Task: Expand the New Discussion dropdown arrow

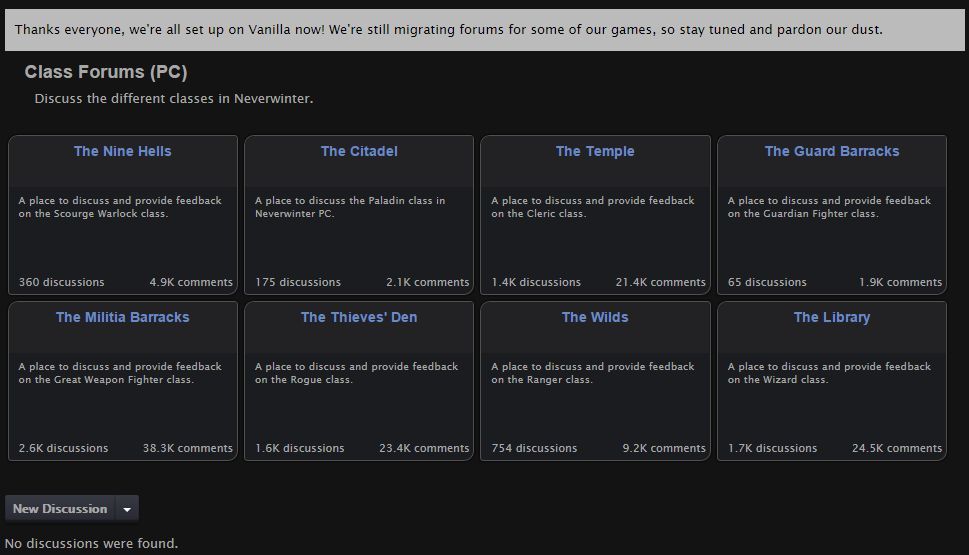Action: click(127, 509)
